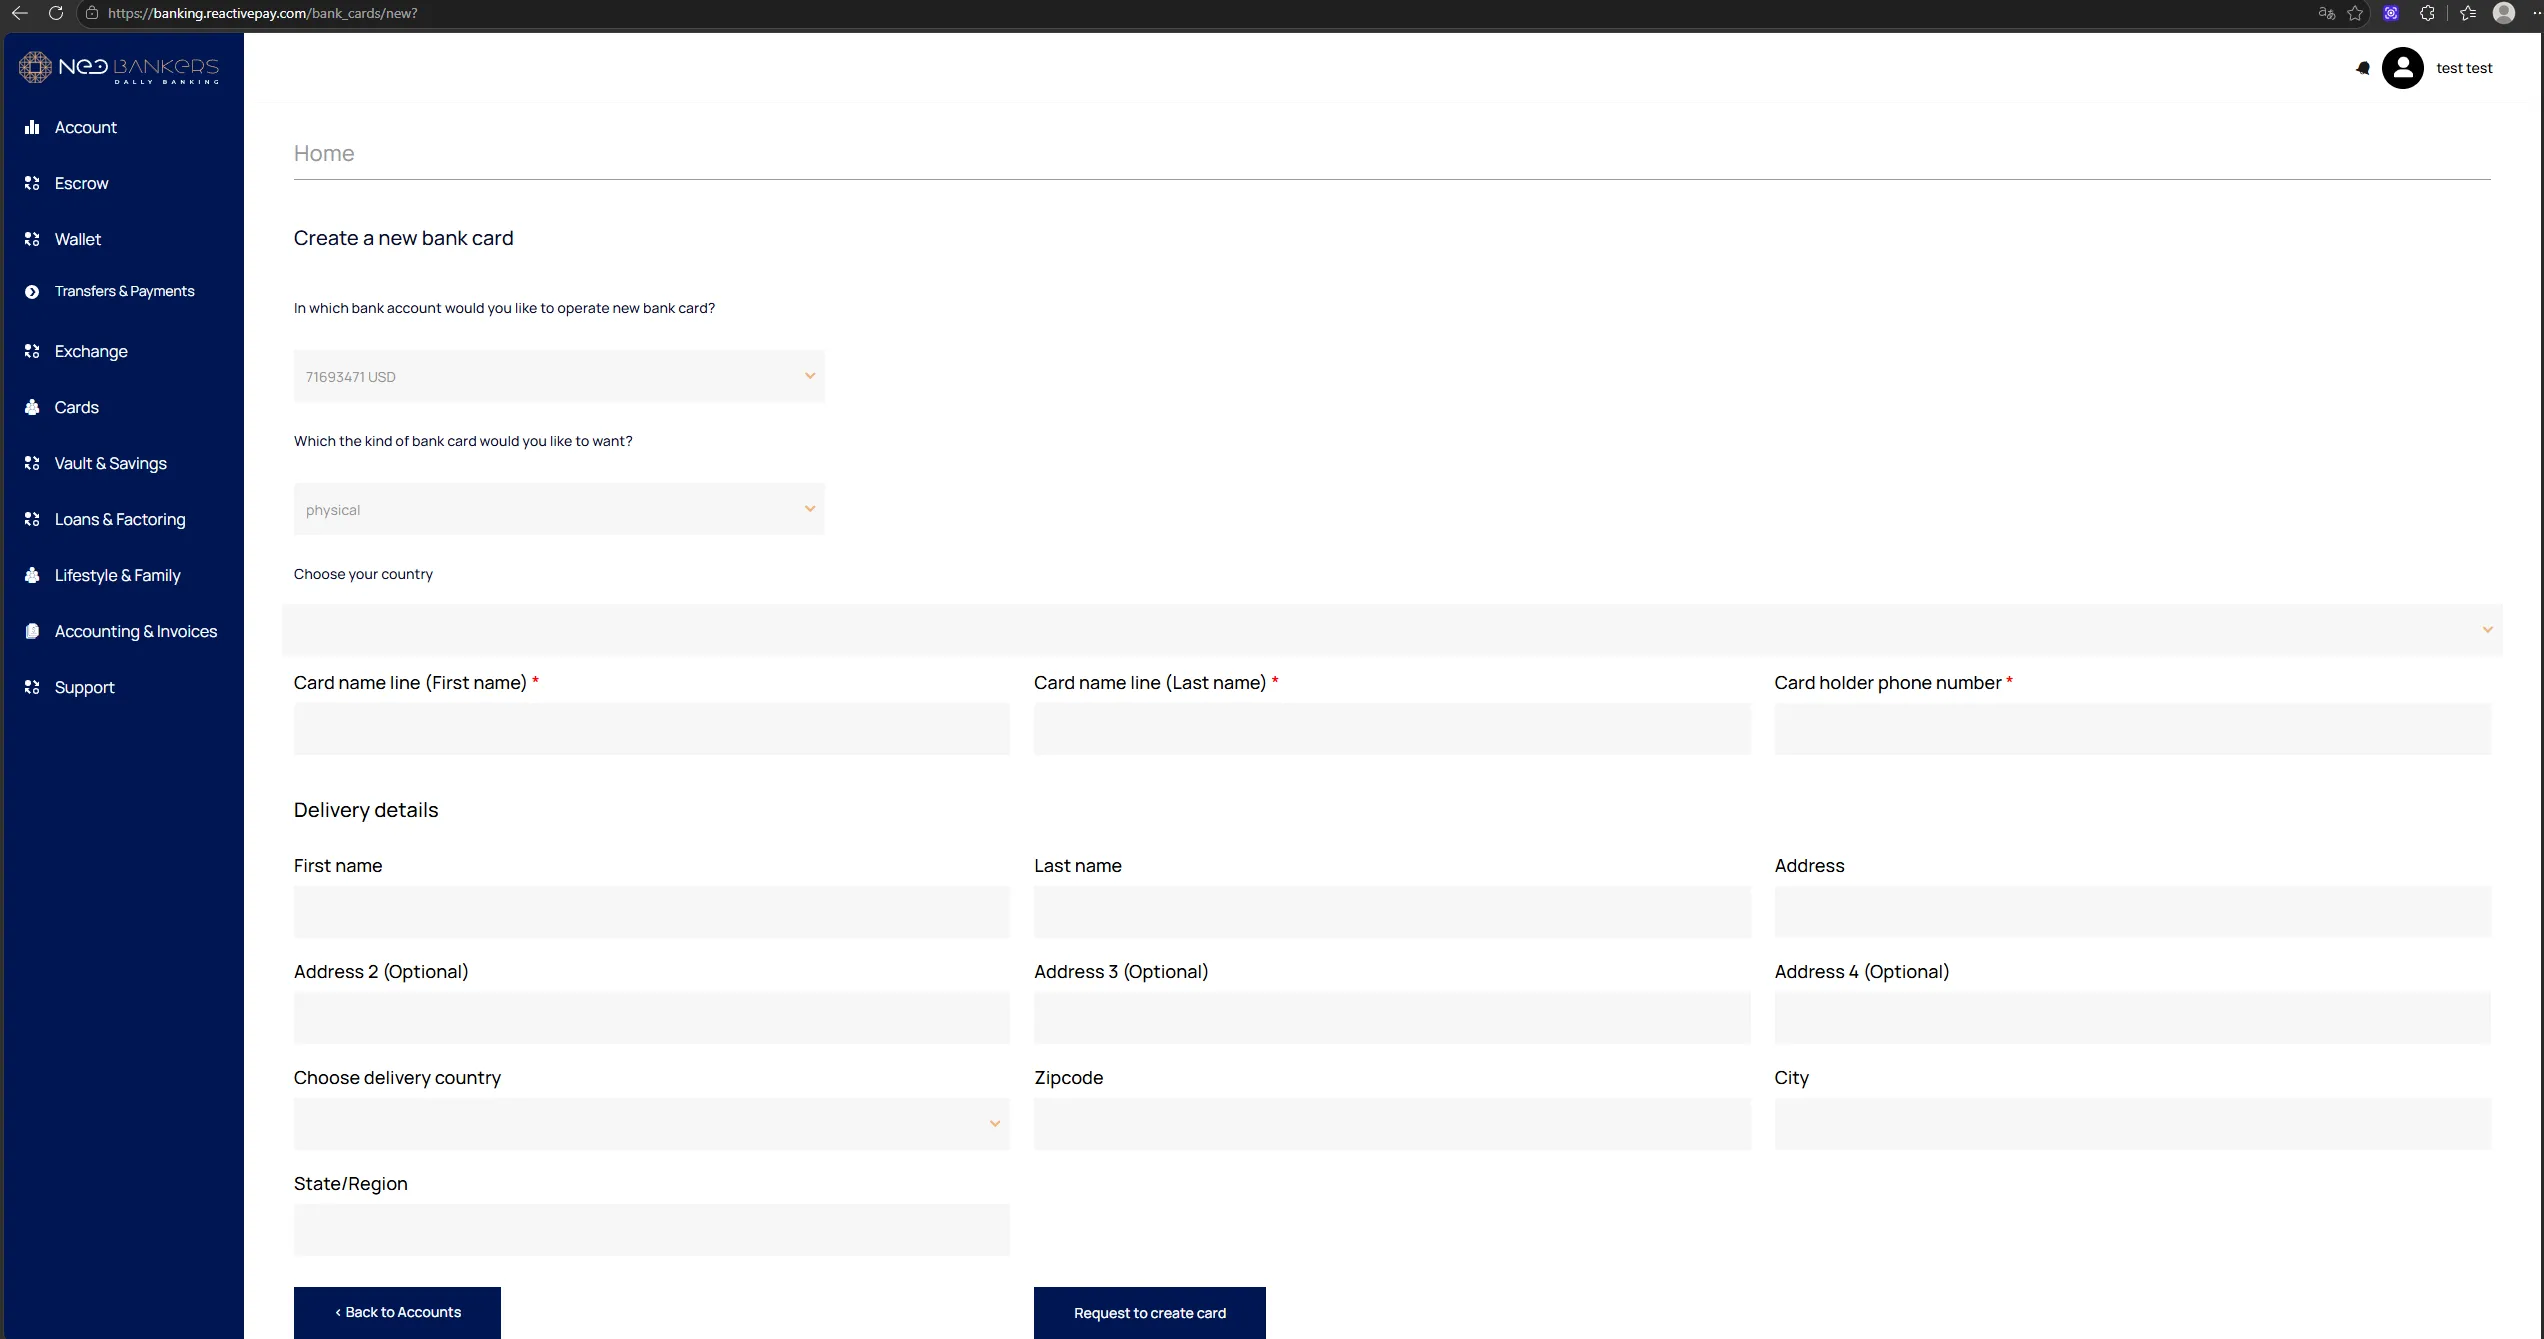Screen dimensions: 2544x1339
Task: Focus Card holder phone number field
Action: click(2133, 729)
